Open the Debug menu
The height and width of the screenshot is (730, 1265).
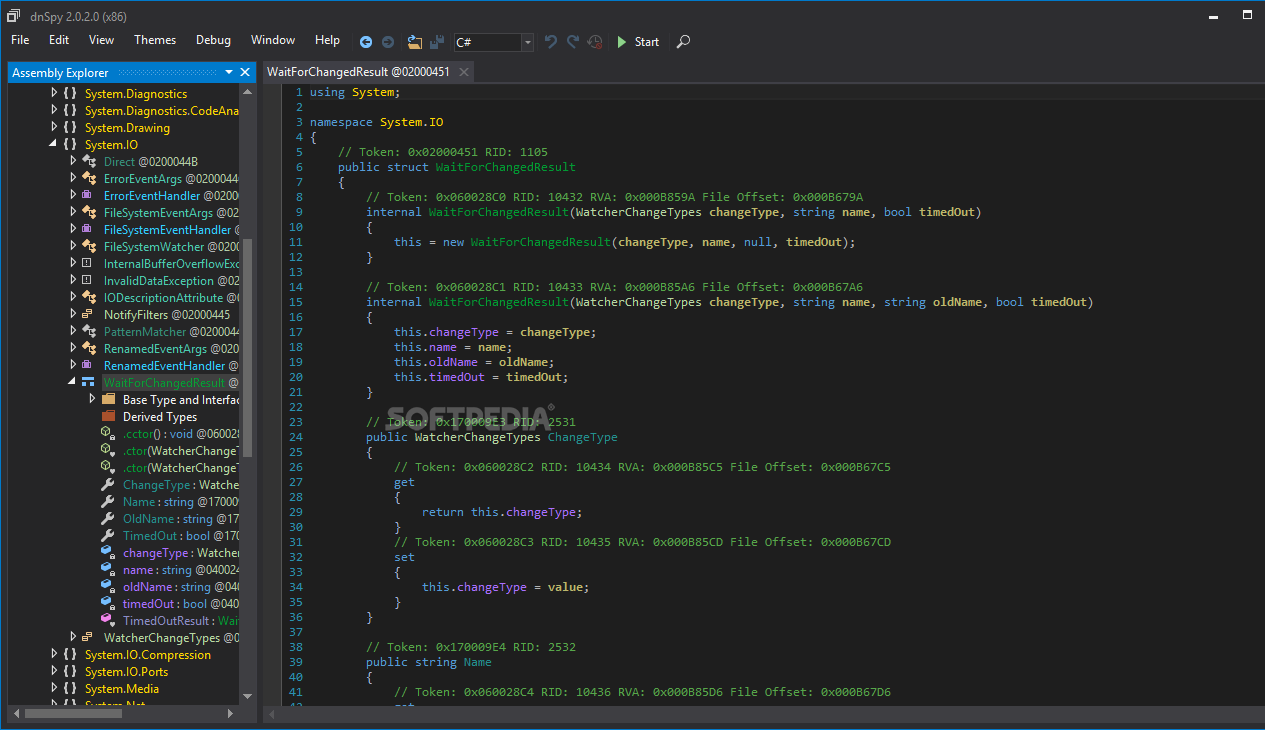(x=213, y=41)
